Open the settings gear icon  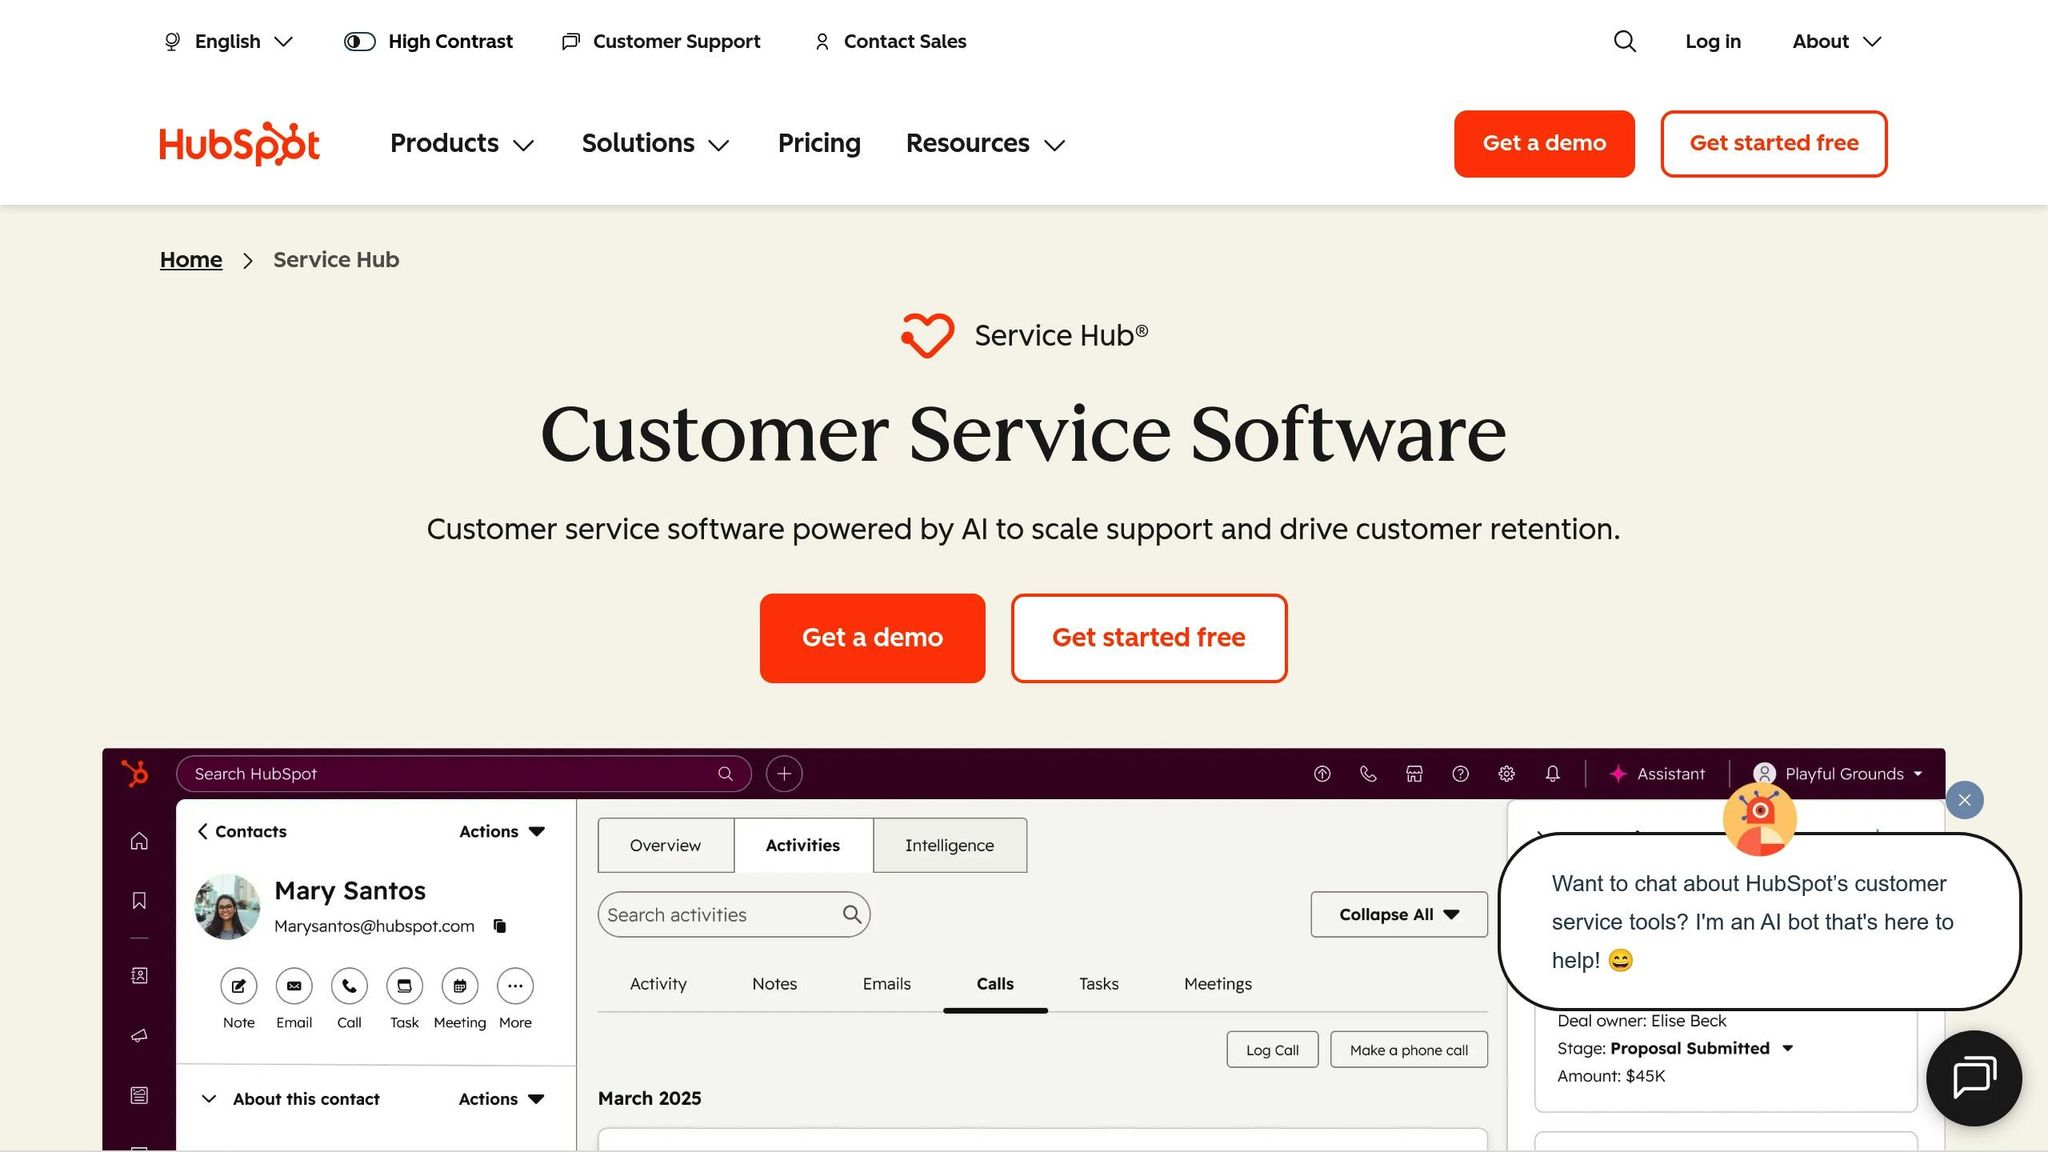point(1506,774)
